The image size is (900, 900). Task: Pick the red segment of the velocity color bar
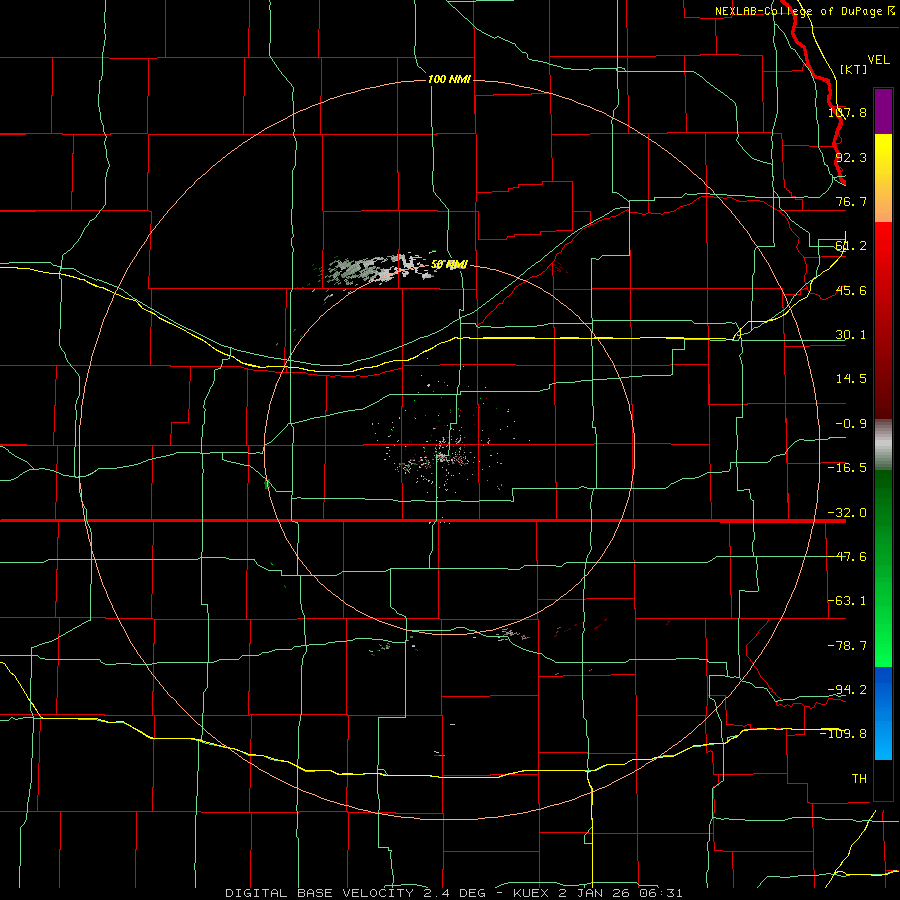tap(883, 320)
